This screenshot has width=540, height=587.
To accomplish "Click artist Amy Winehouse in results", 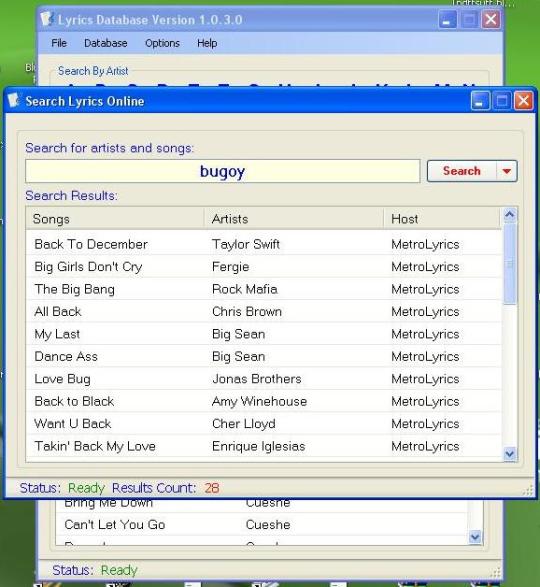I will pos(260,401).
